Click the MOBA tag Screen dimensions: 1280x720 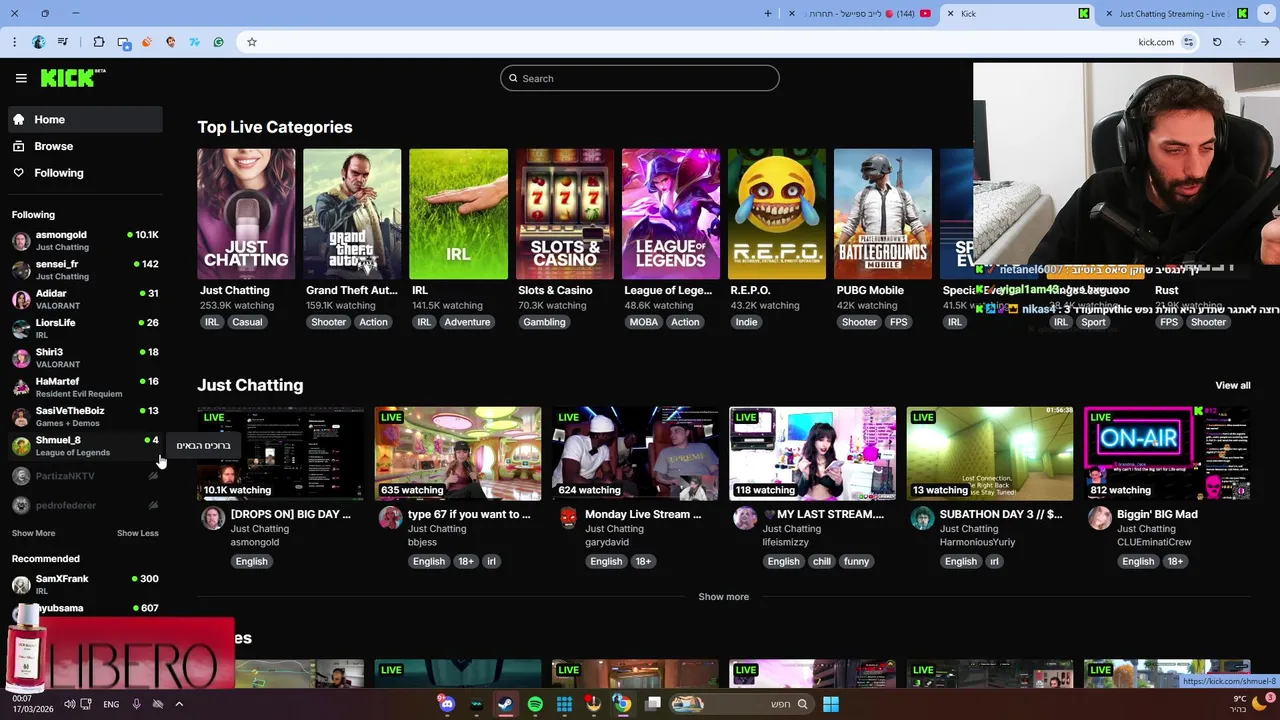[644, 322]
